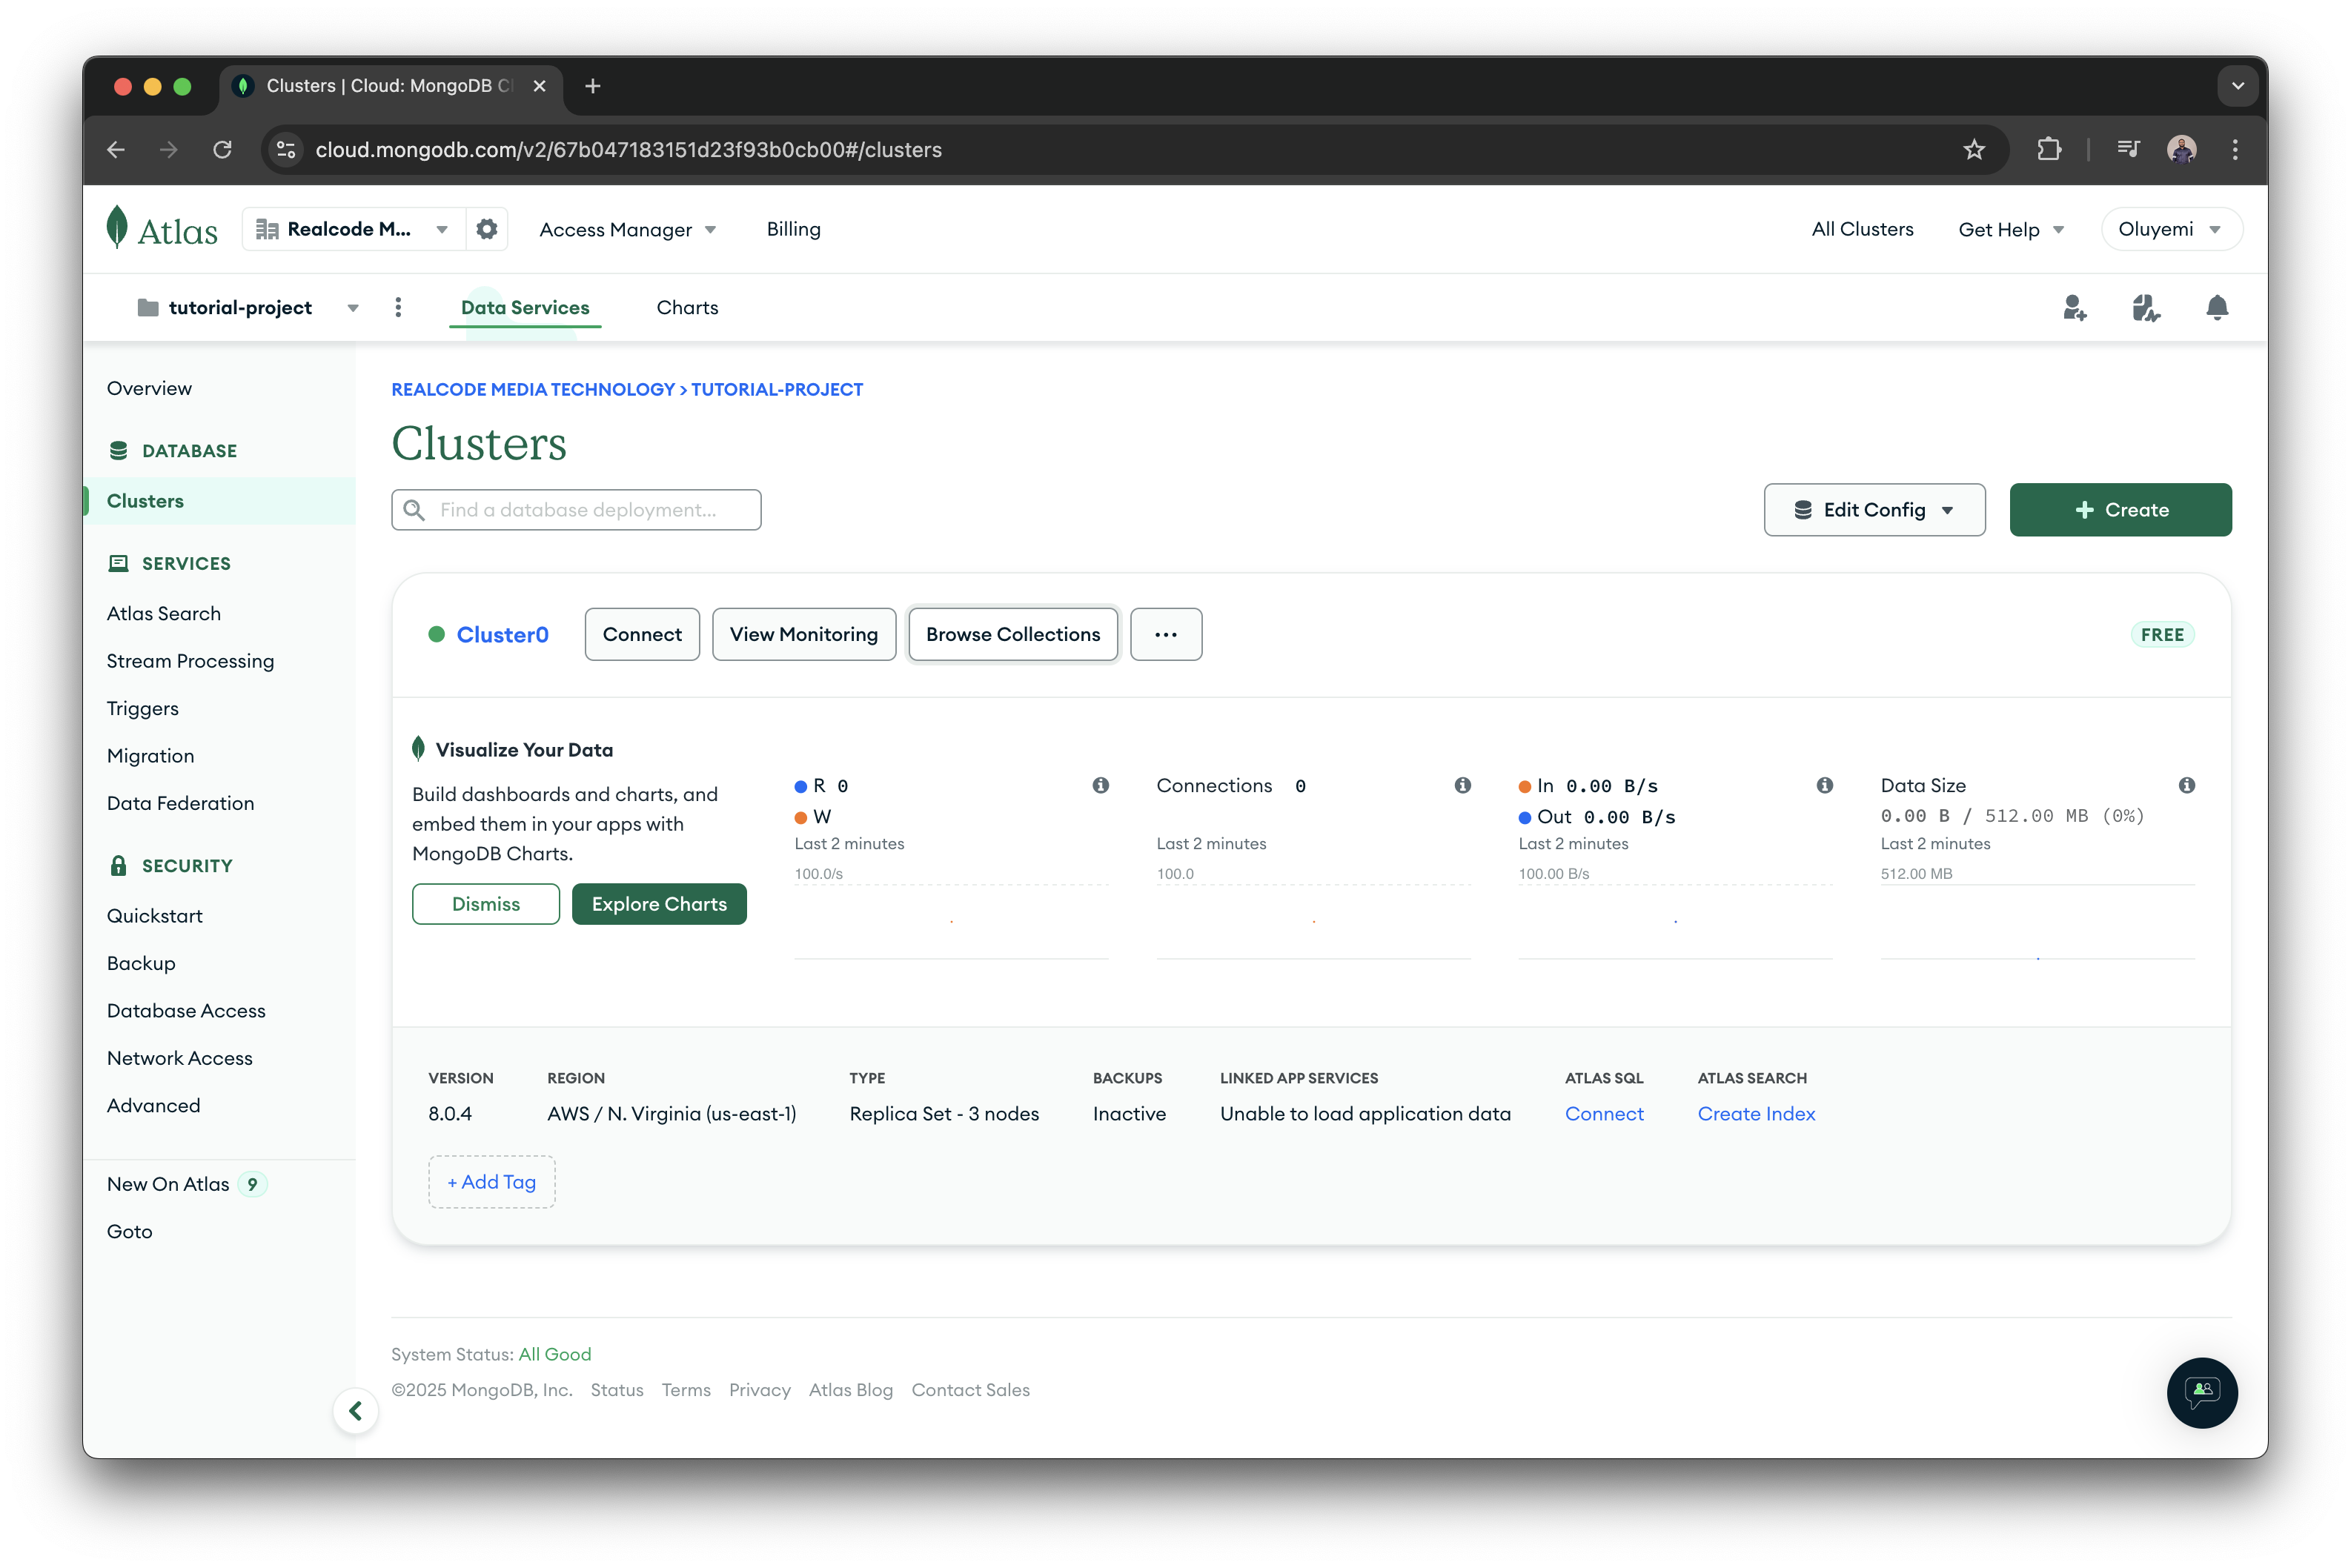Click the Connections info tooltip icon
The width and height of the screenshot is (2351, 1568).
(1463, 785)
